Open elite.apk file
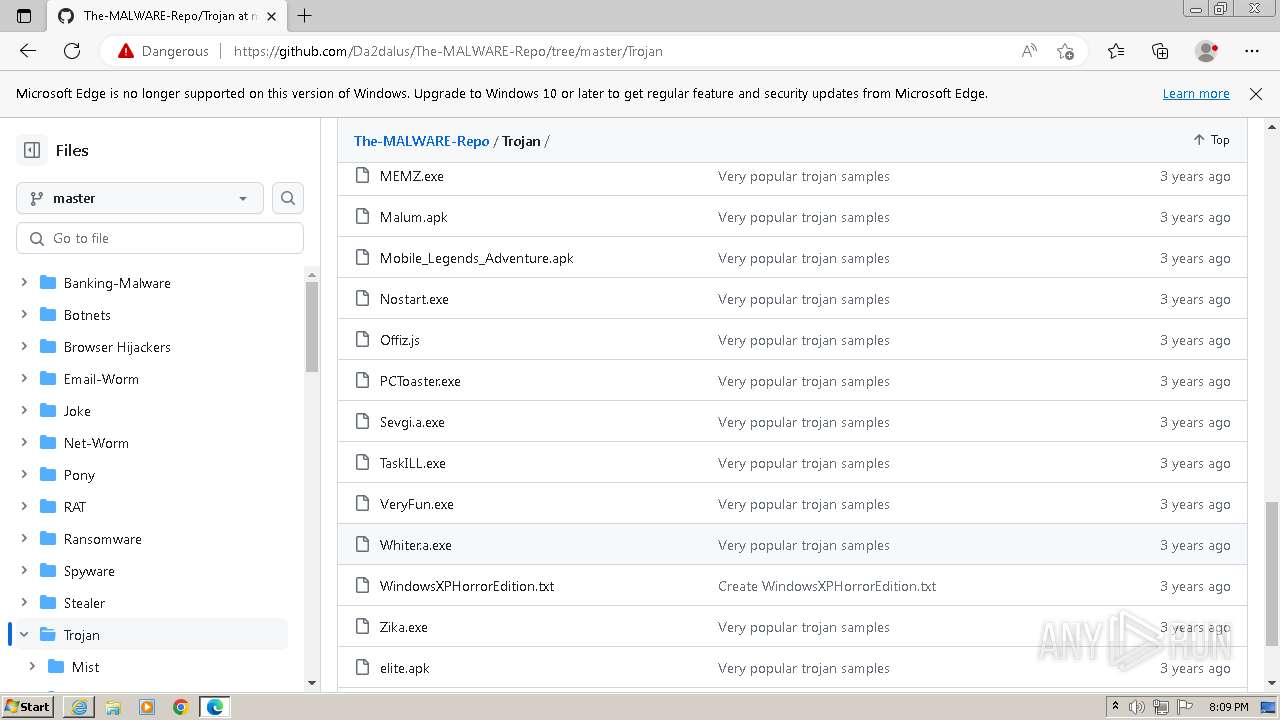The height and width of the screenshot is (720, 1280). pos(404,668)
